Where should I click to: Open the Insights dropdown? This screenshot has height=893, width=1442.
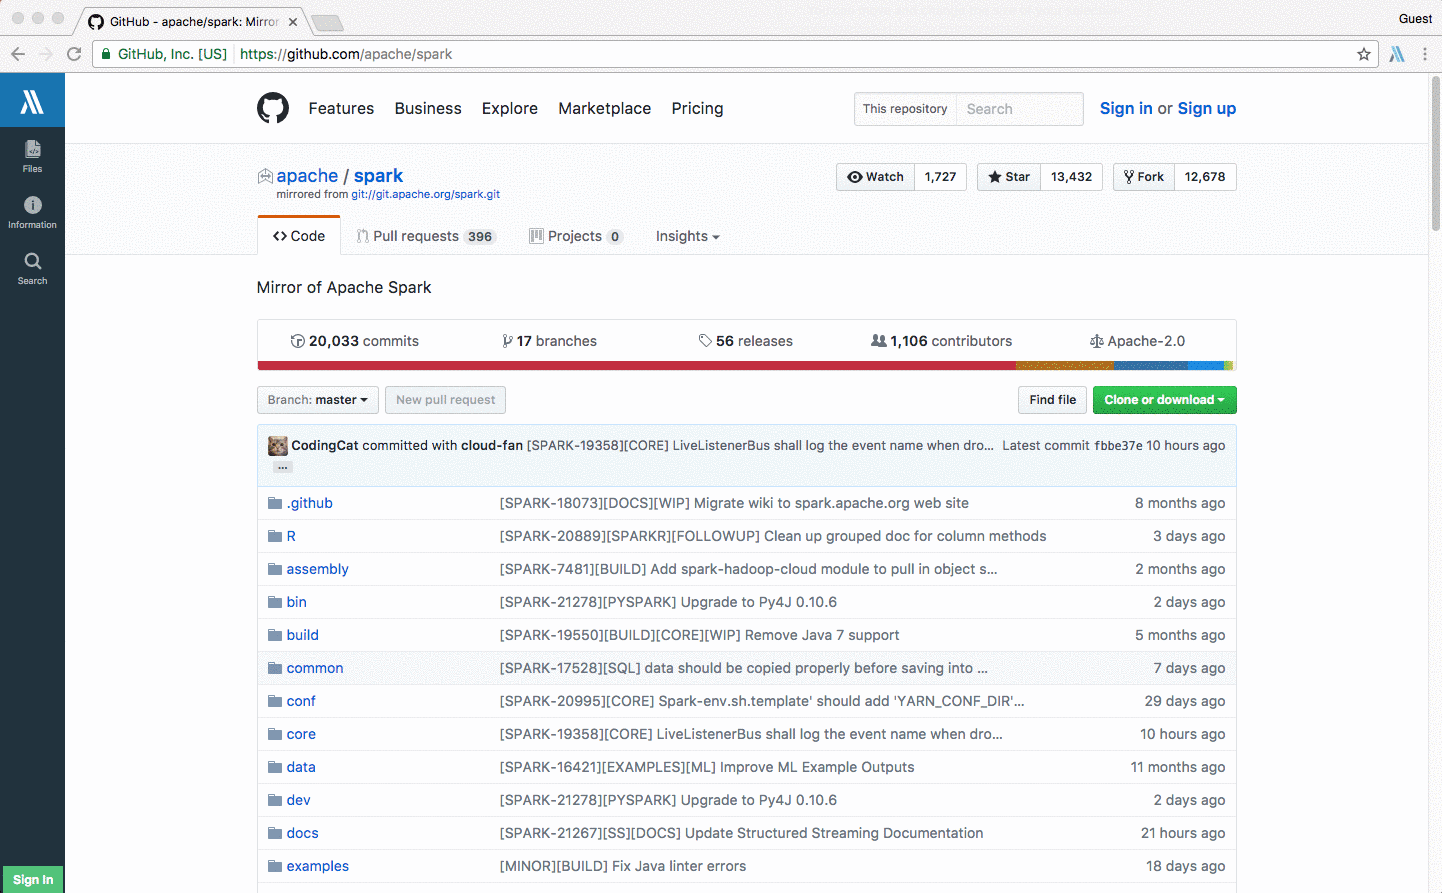[x=687, y=236]
